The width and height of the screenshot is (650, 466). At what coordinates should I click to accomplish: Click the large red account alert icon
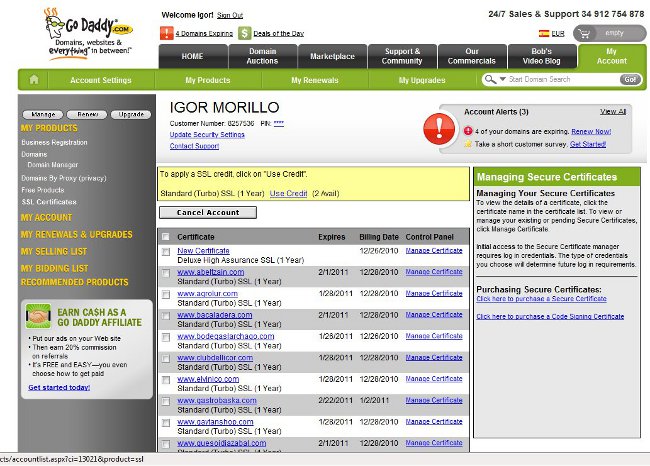pos(438,125)
